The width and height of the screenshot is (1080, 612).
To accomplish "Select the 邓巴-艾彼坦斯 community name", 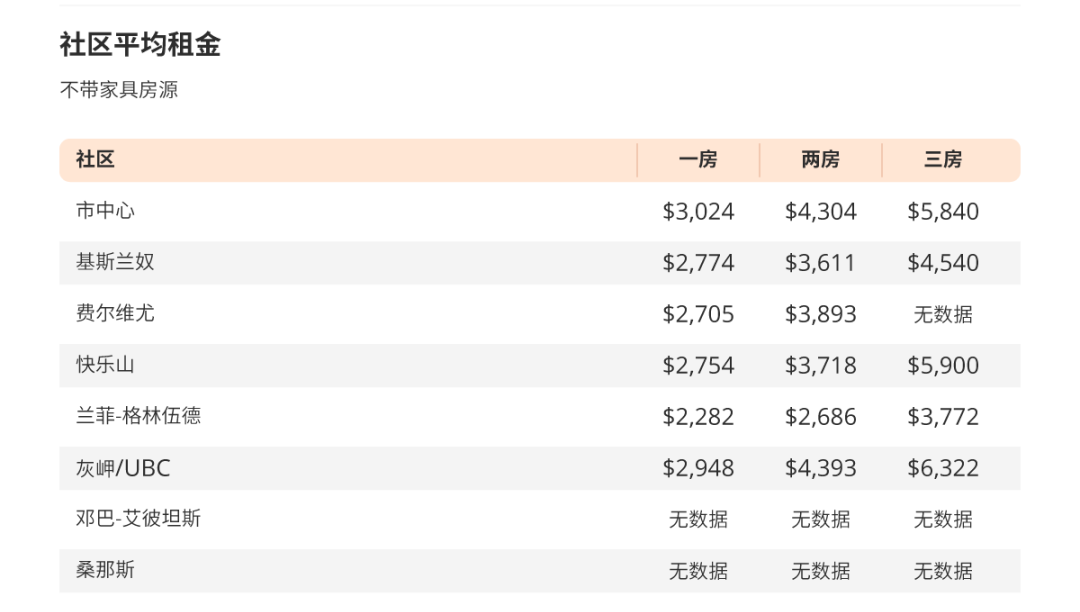I will coord(138,518).
